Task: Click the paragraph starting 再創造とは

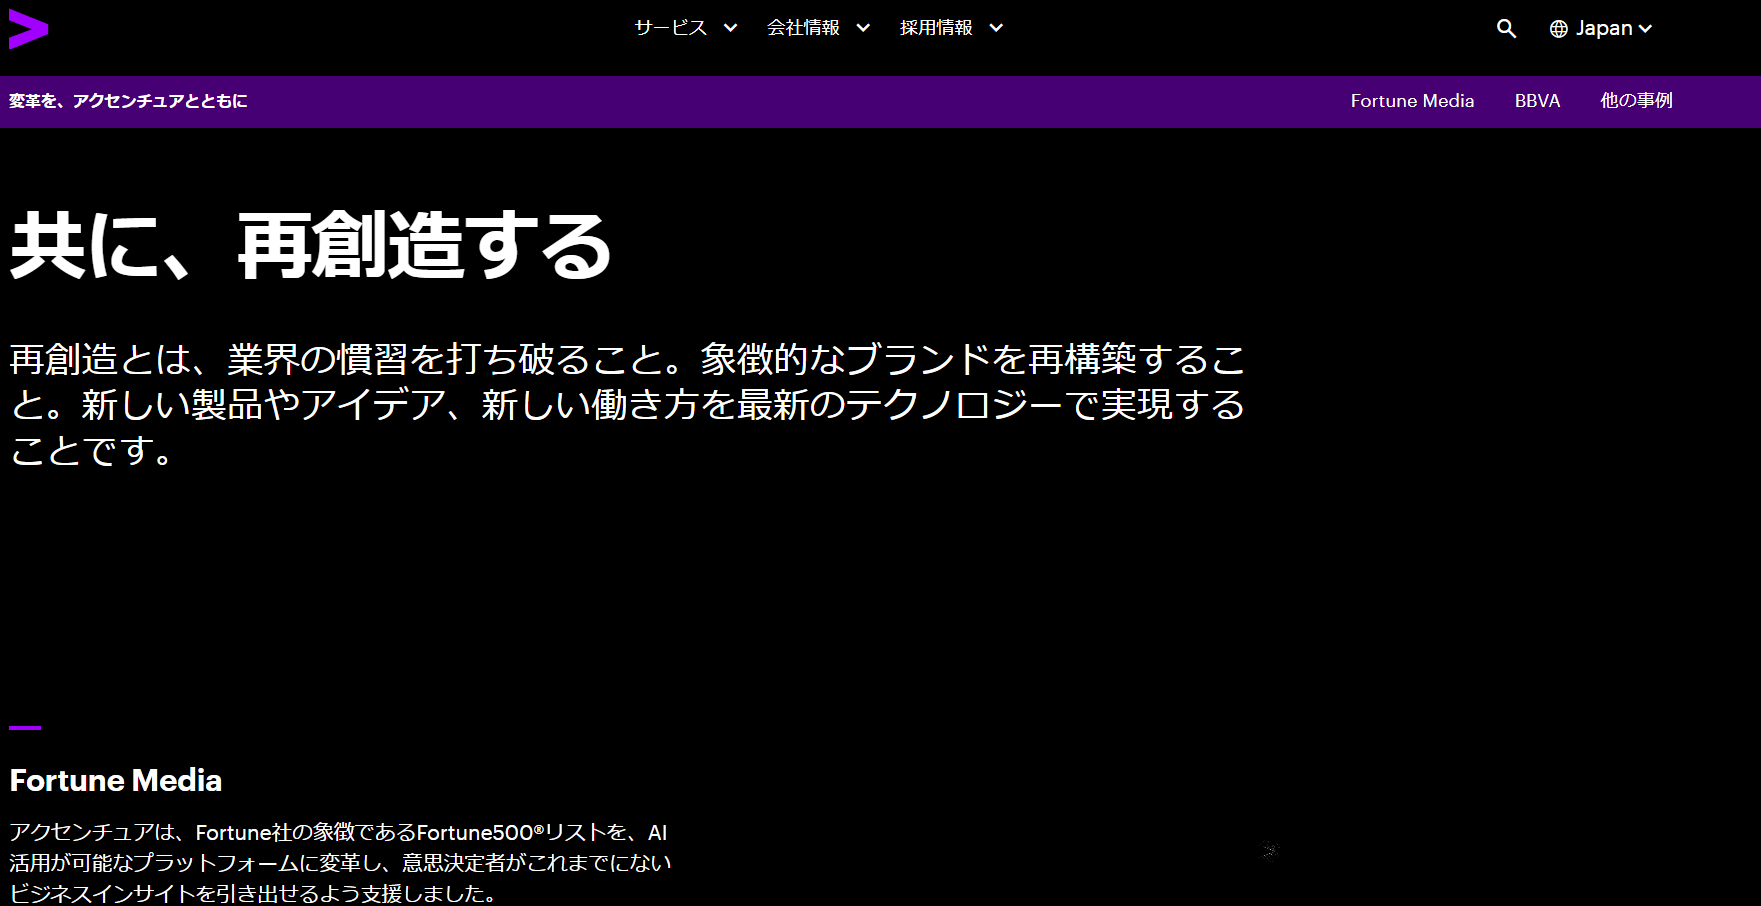Action: click(627, 404)
